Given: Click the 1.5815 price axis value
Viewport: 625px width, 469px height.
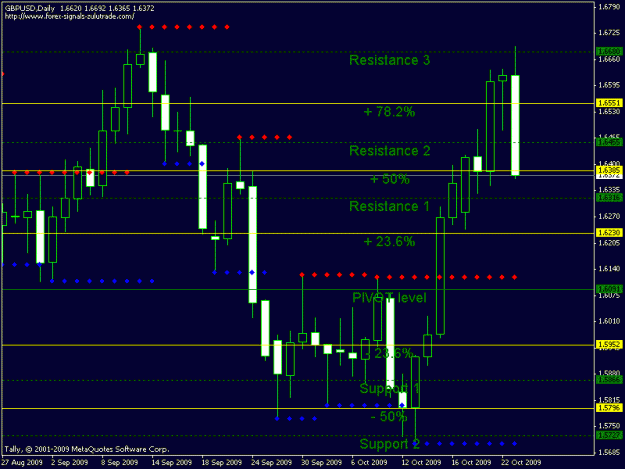Looking at the screenshot, I should point(610,400).
